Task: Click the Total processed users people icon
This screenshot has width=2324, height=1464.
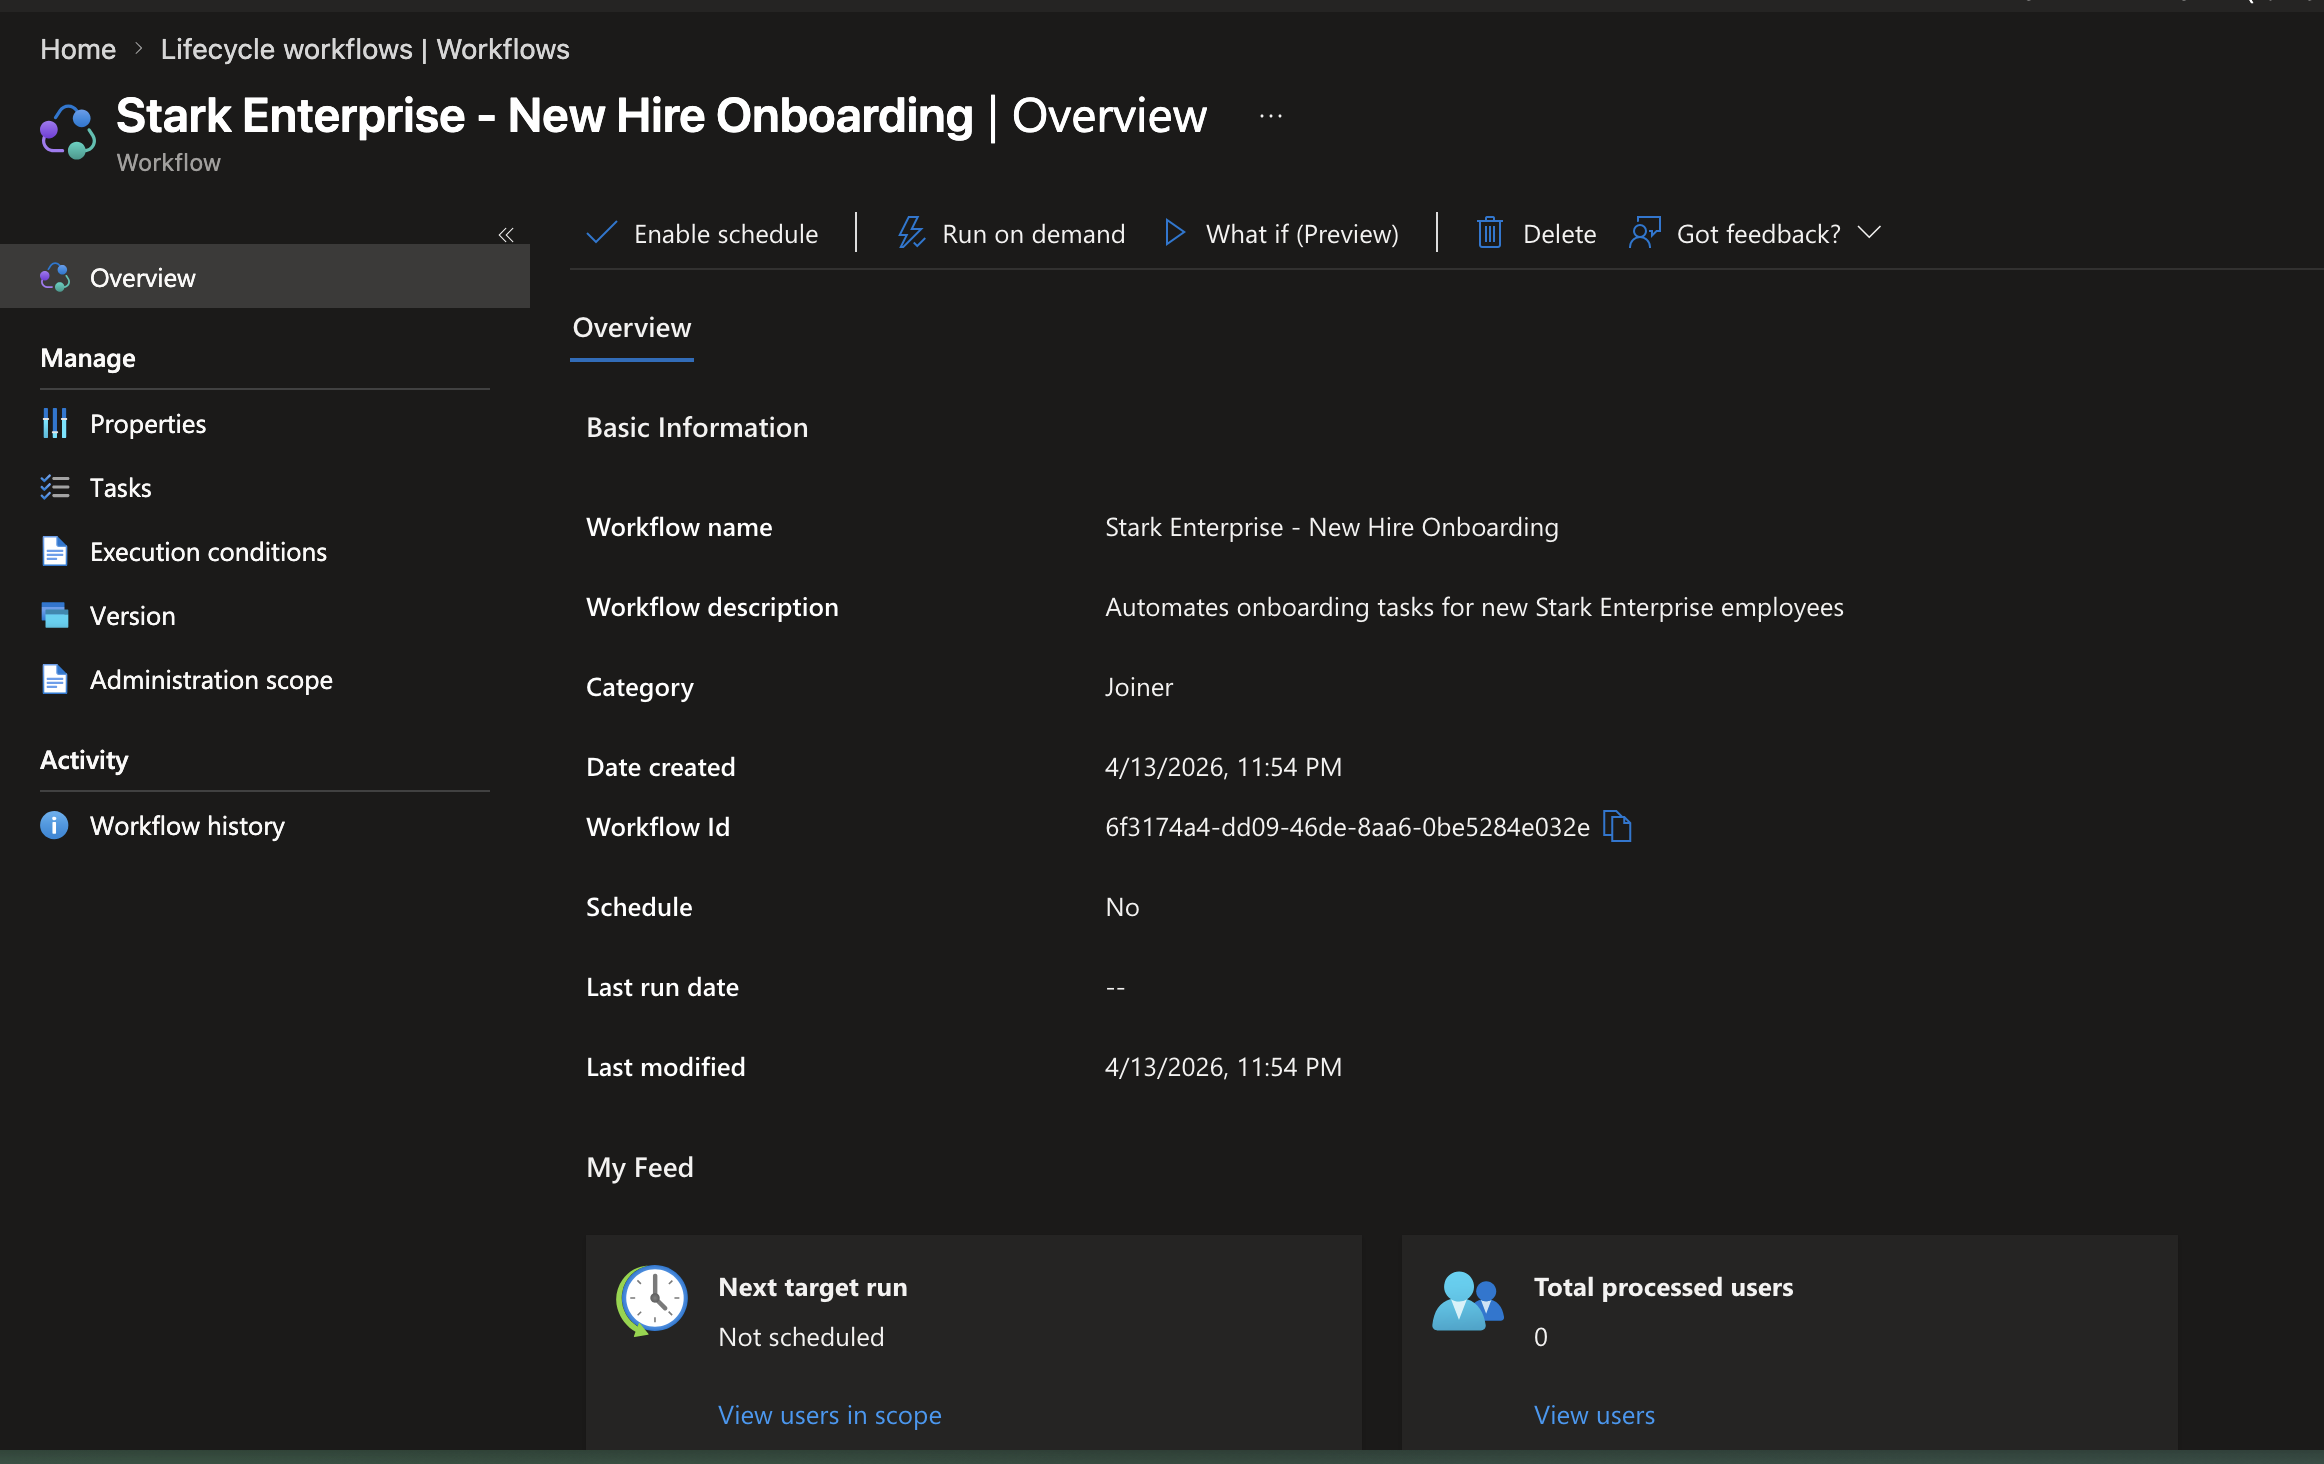Action: pyautogui.click(x=1468, y=1300)
